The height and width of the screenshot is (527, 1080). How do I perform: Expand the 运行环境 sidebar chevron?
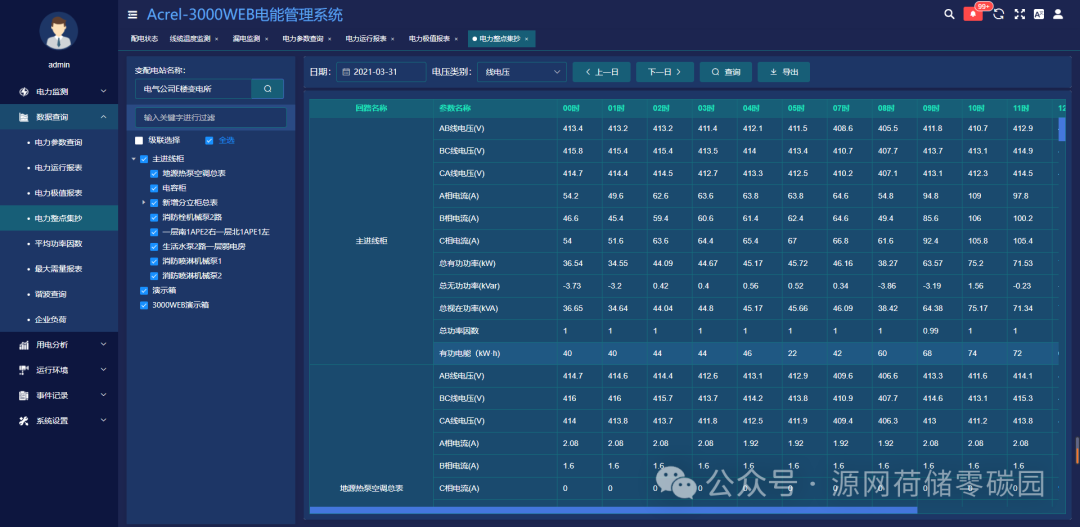point(104,370)
